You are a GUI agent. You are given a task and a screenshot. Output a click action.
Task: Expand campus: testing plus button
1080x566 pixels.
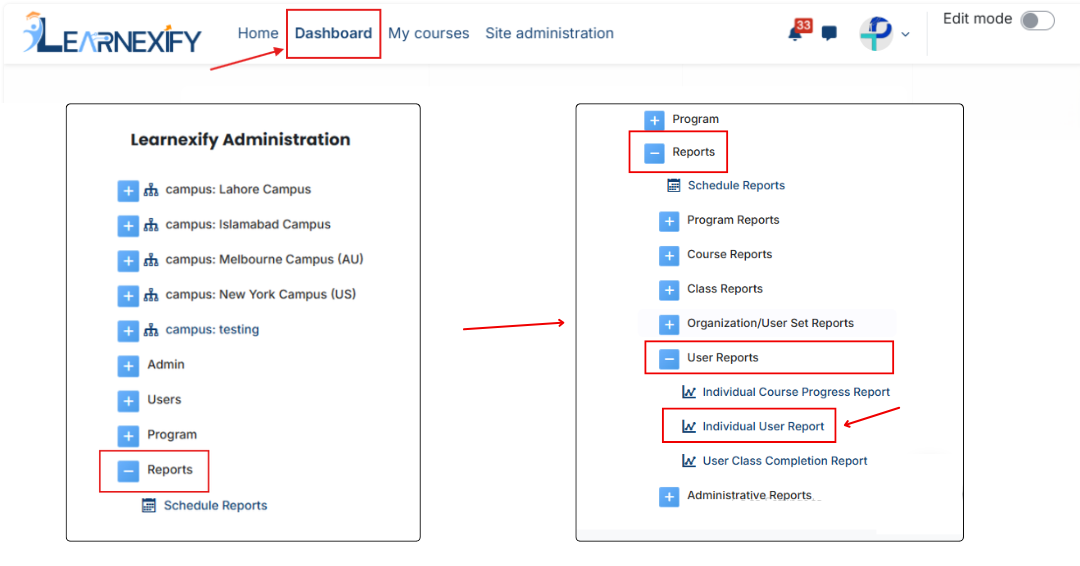pyautogui.click(x=128, y=331)
